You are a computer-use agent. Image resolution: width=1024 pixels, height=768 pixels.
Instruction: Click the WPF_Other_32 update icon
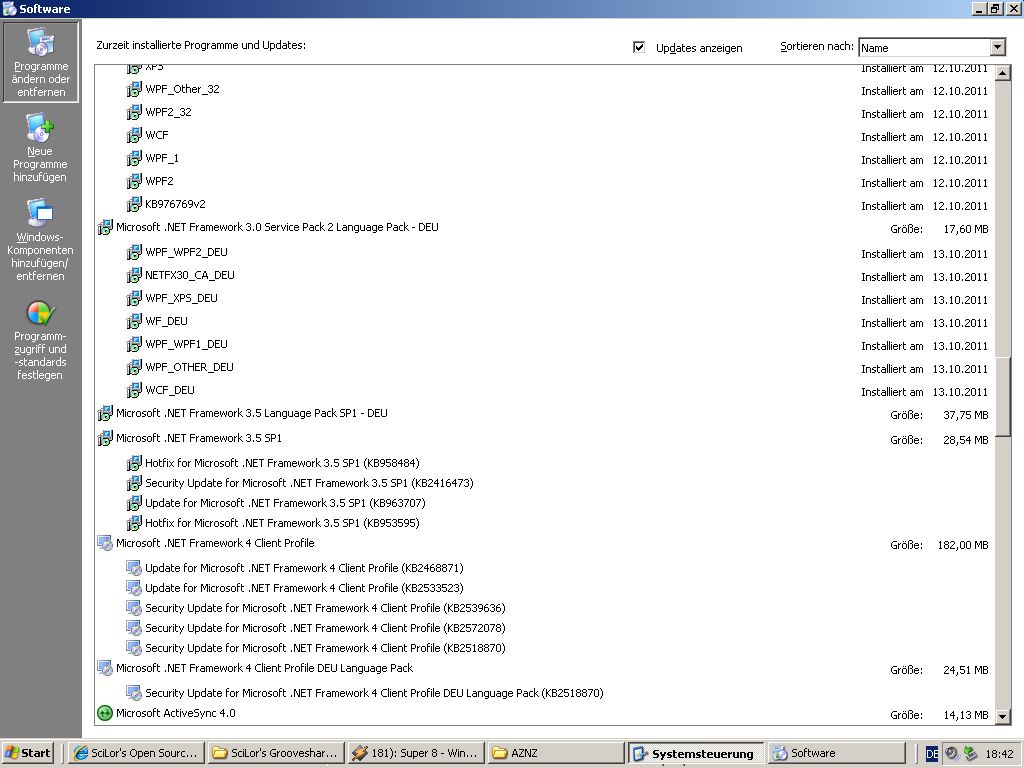click(134, 89)
